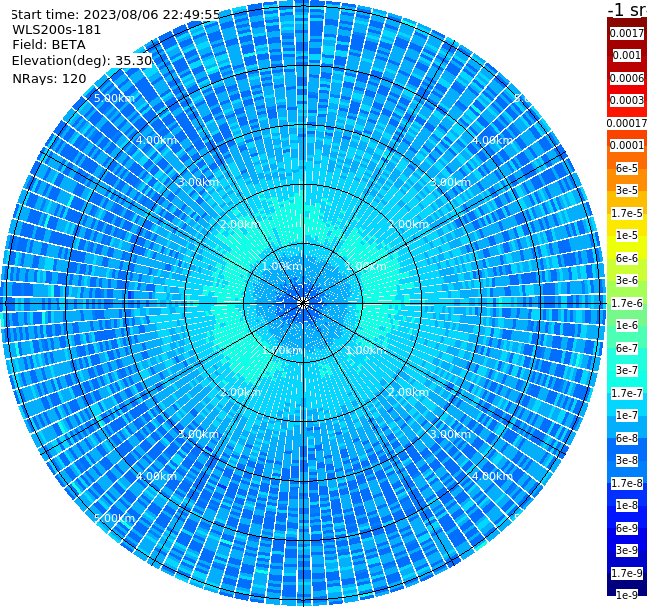This screenshot has width=647, height=607.
Task: Select the 6e-5 colorbar tick
Action: 627,168
